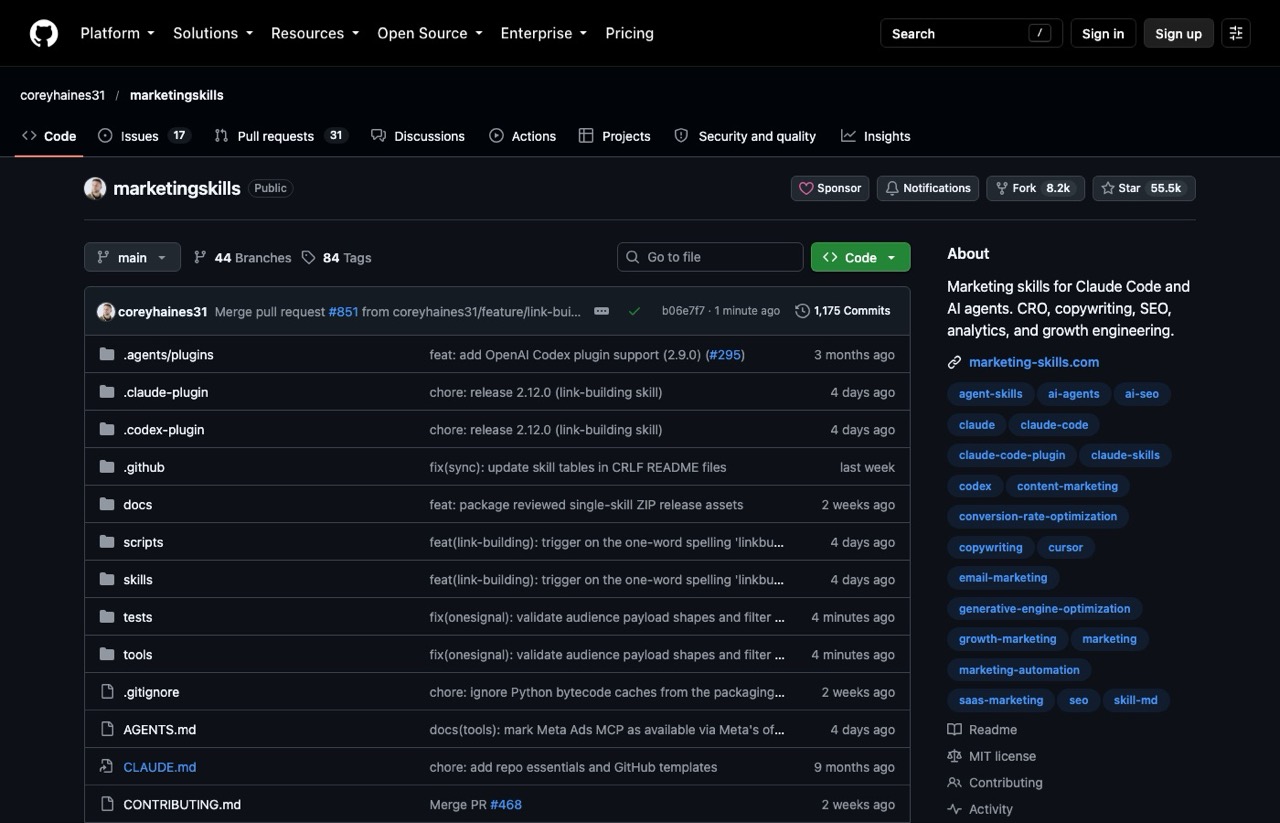Switch to the Pull requests tab
Screen dimensions: 1280x823
click(x=280, y=136)
